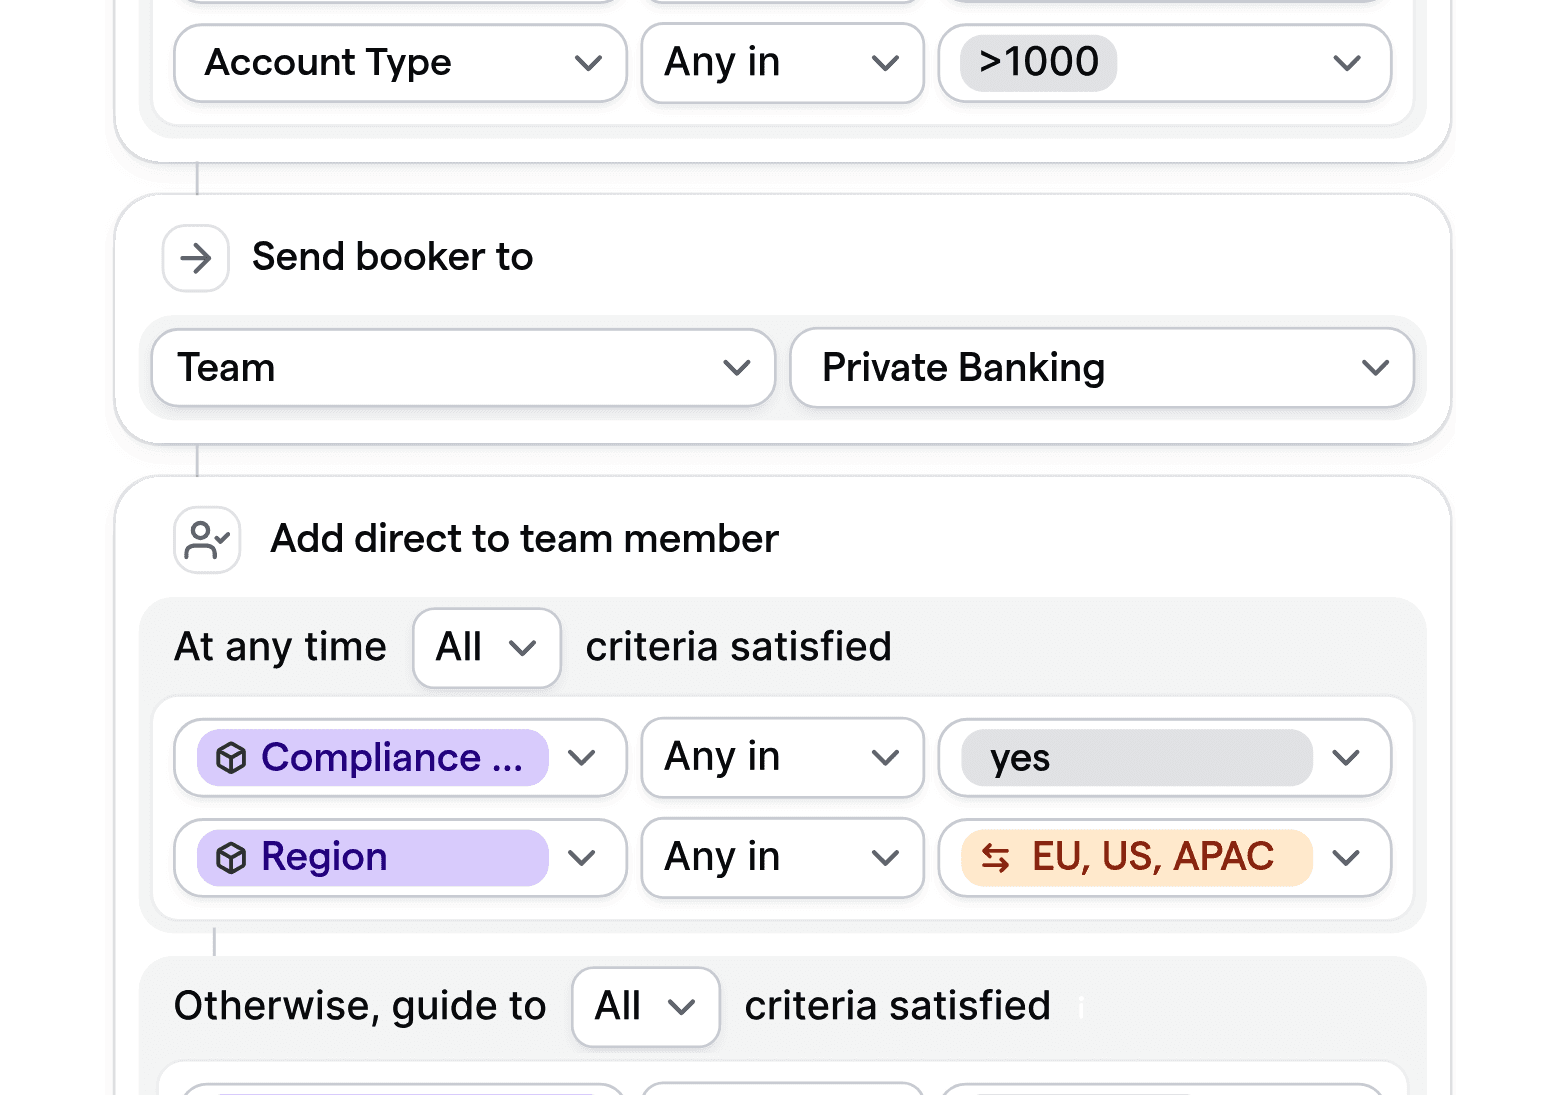This screenshot has width=1560, height=1095.
Task: Open the Team routing dropdown
Action: pyautogui.click(x=462, y=368)
